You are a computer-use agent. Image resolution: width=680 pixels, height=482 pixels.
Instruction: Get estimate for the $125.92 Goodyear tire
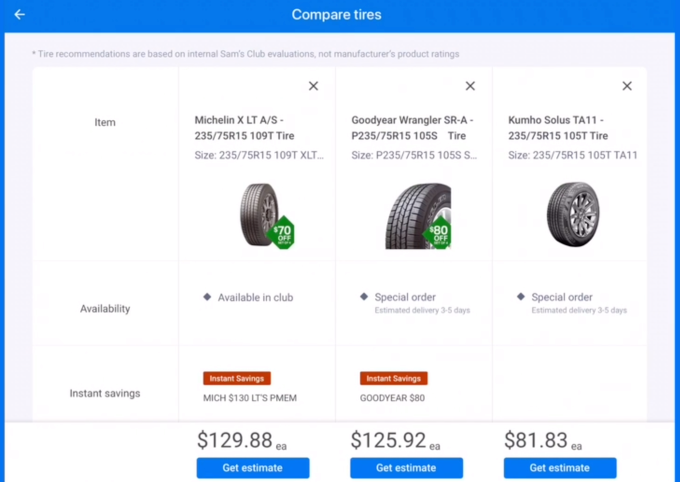pyautogui.click(x=406, y=468)
